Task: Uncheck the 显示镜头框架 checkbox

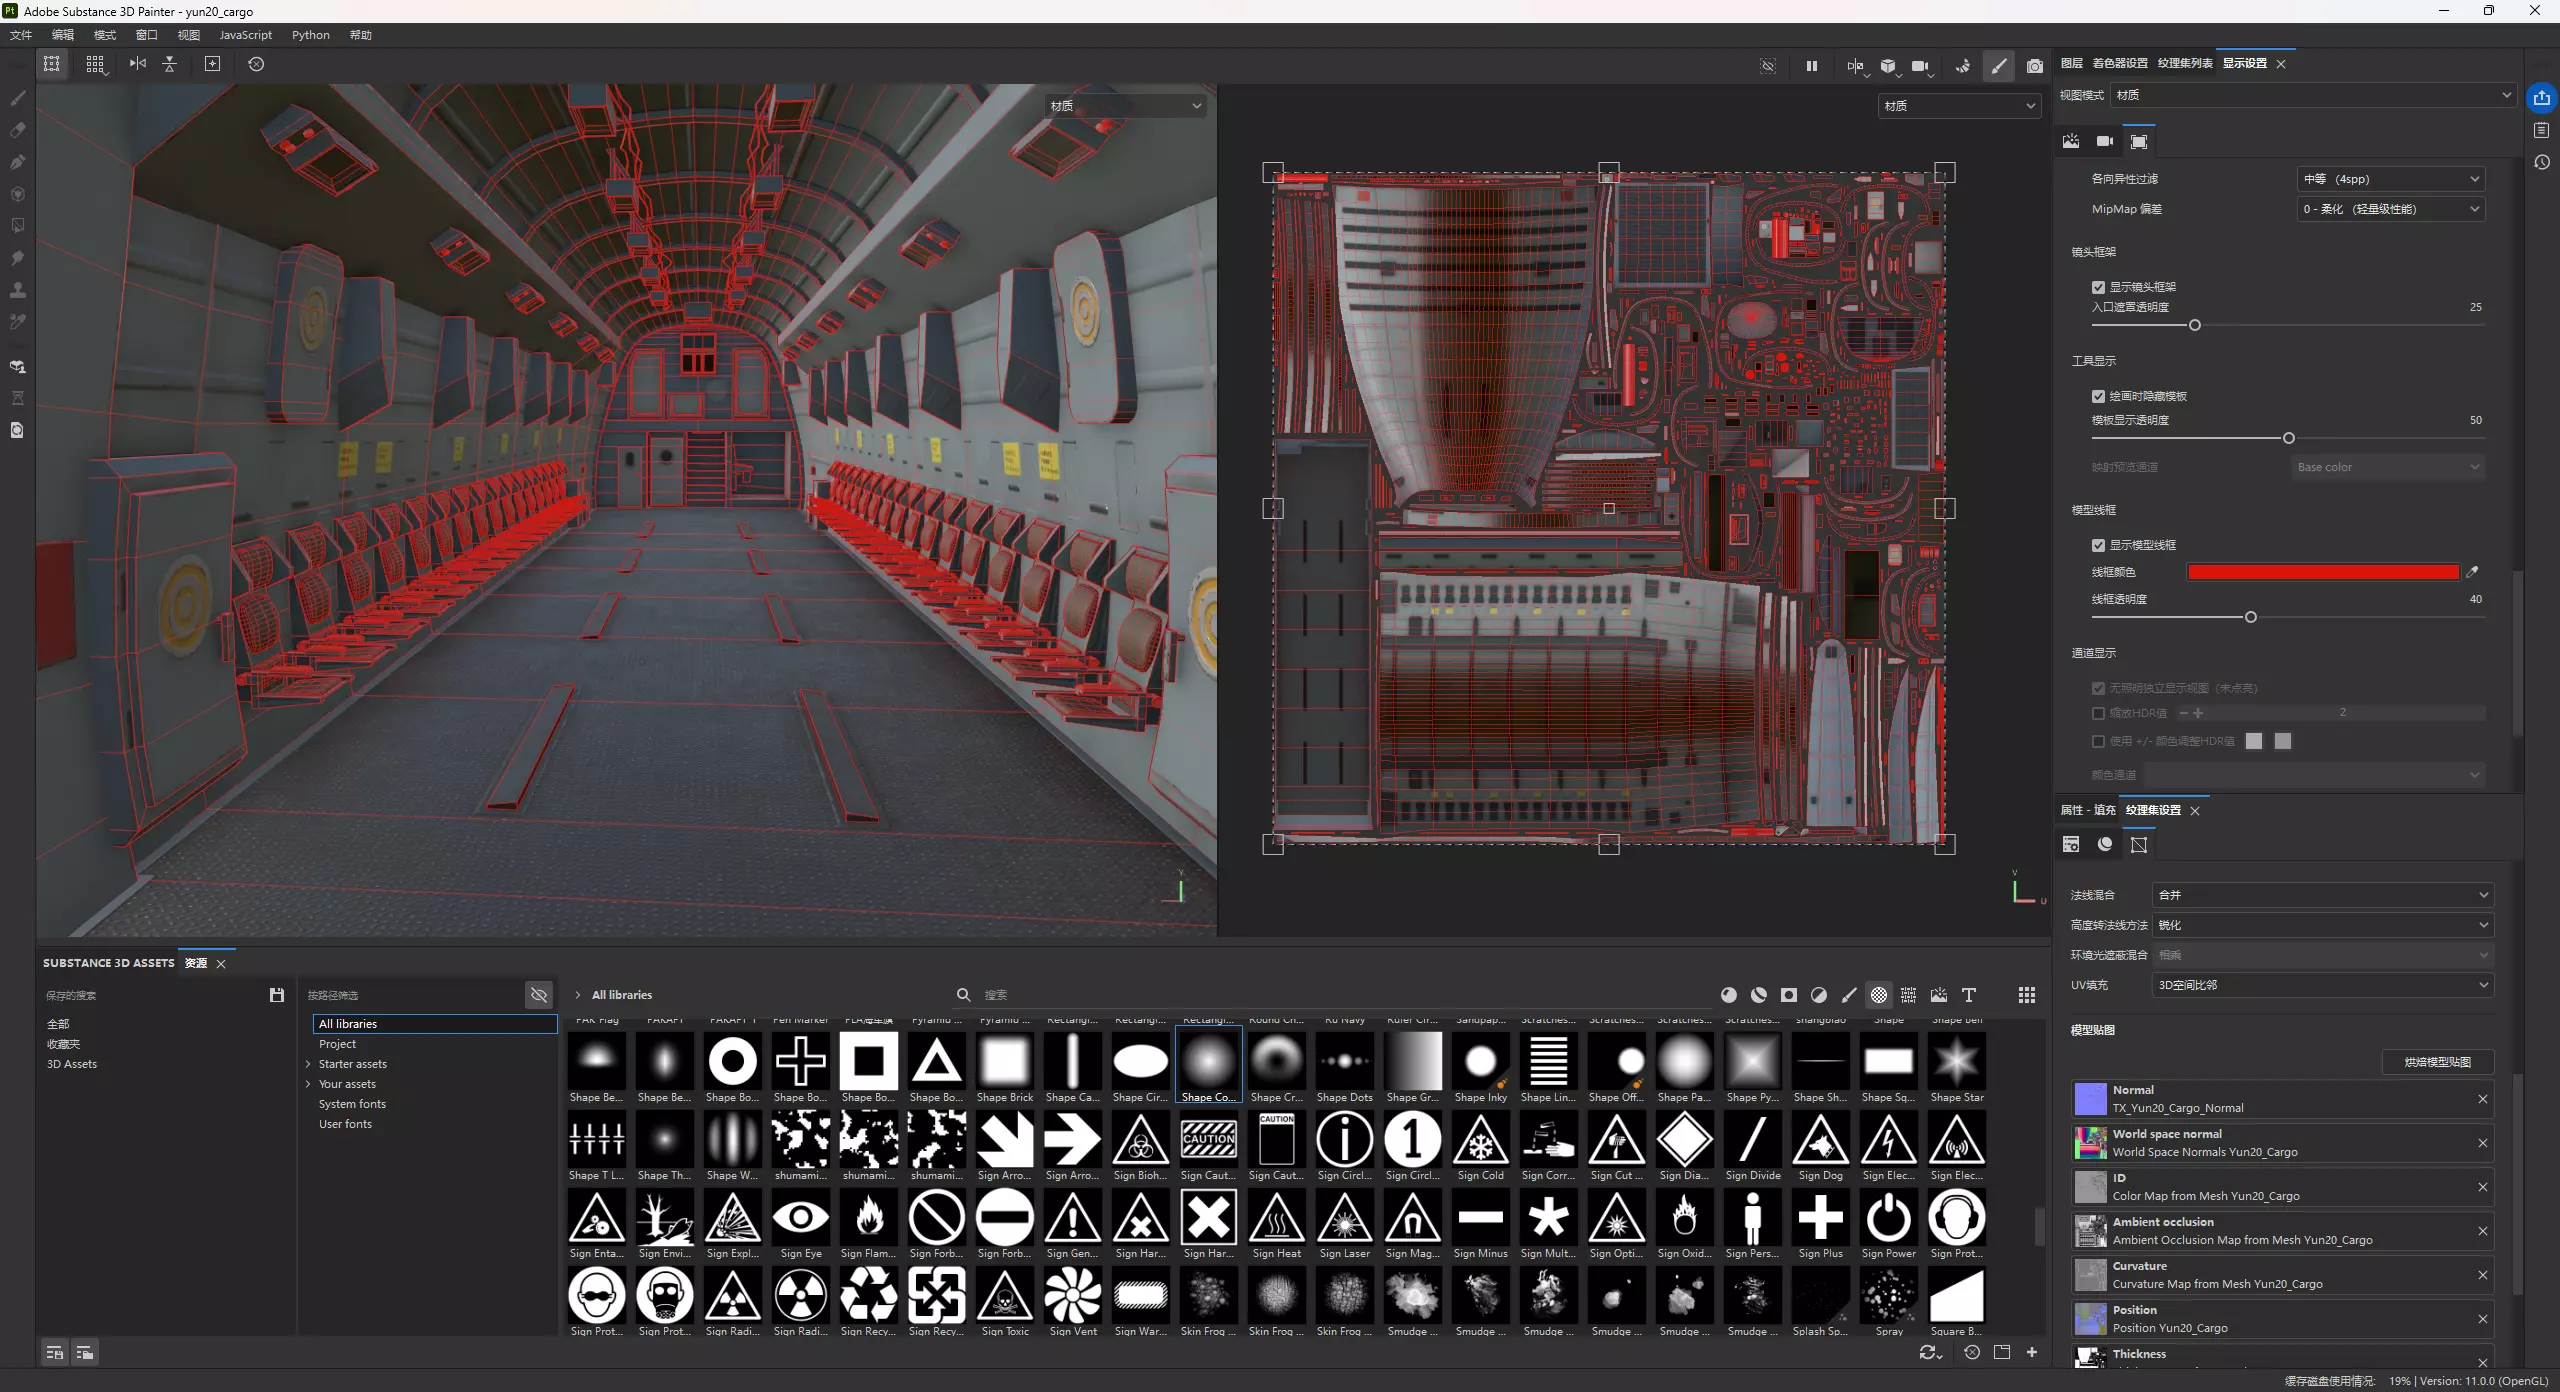Action: pyautogui.click(x=2098, y=287)
